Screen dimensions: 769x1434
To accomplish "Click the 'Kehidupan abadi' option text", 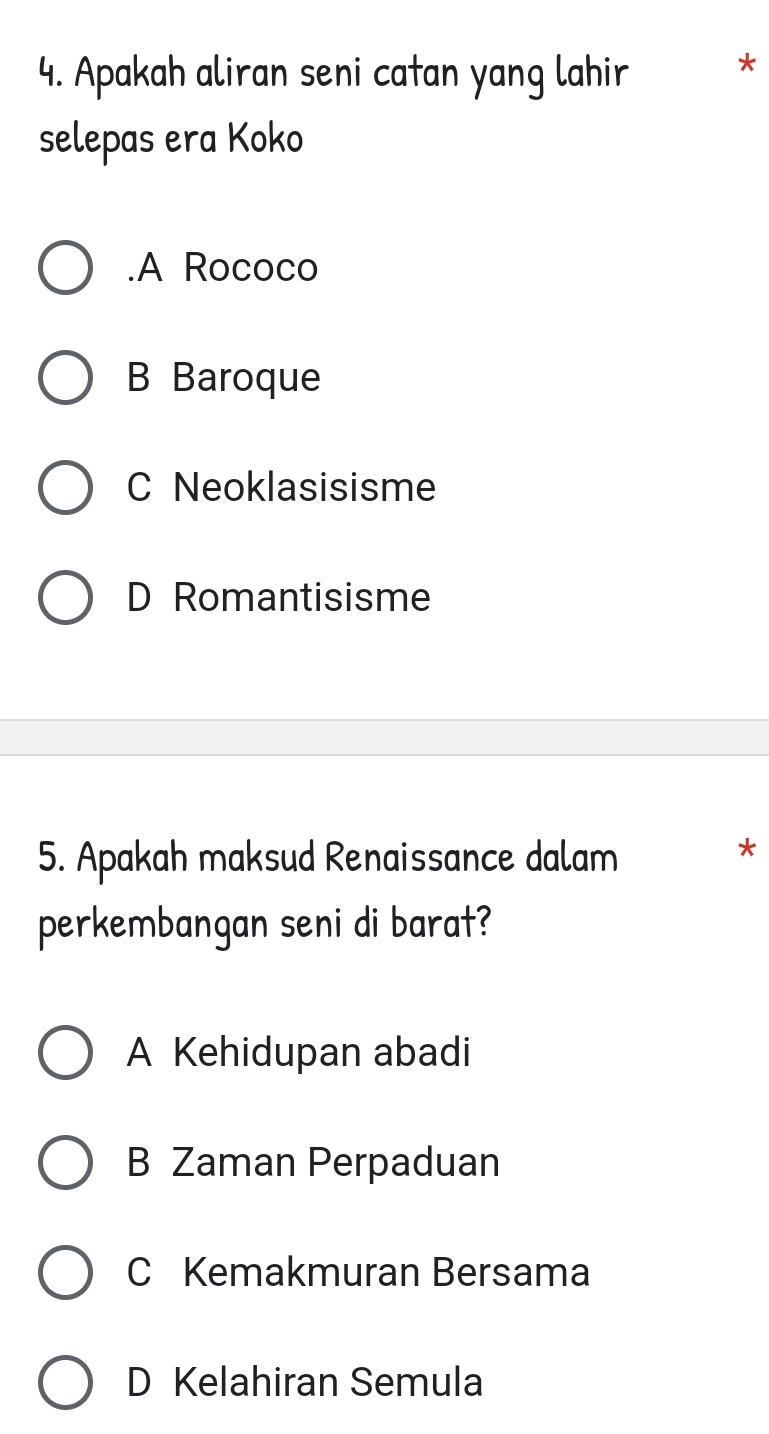I will 321,1052.
